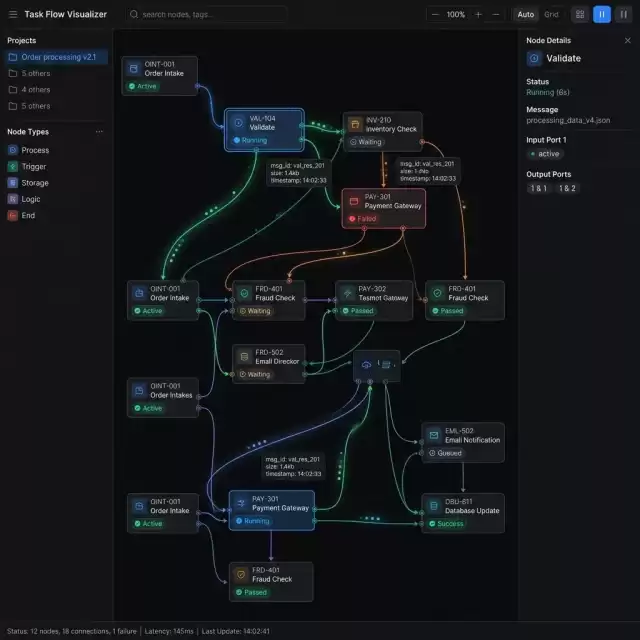Click the Passed badge on bottom Fraud Check
The width and height of the screenshot is (640, 640).
pyautogui.click(x=251, y=592)
